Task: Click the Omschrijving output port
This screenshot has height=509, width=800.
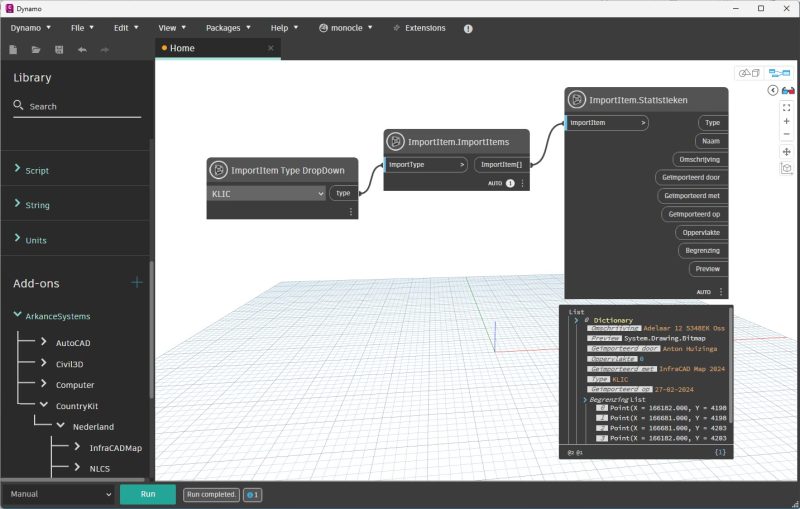Action: point(699,160)
